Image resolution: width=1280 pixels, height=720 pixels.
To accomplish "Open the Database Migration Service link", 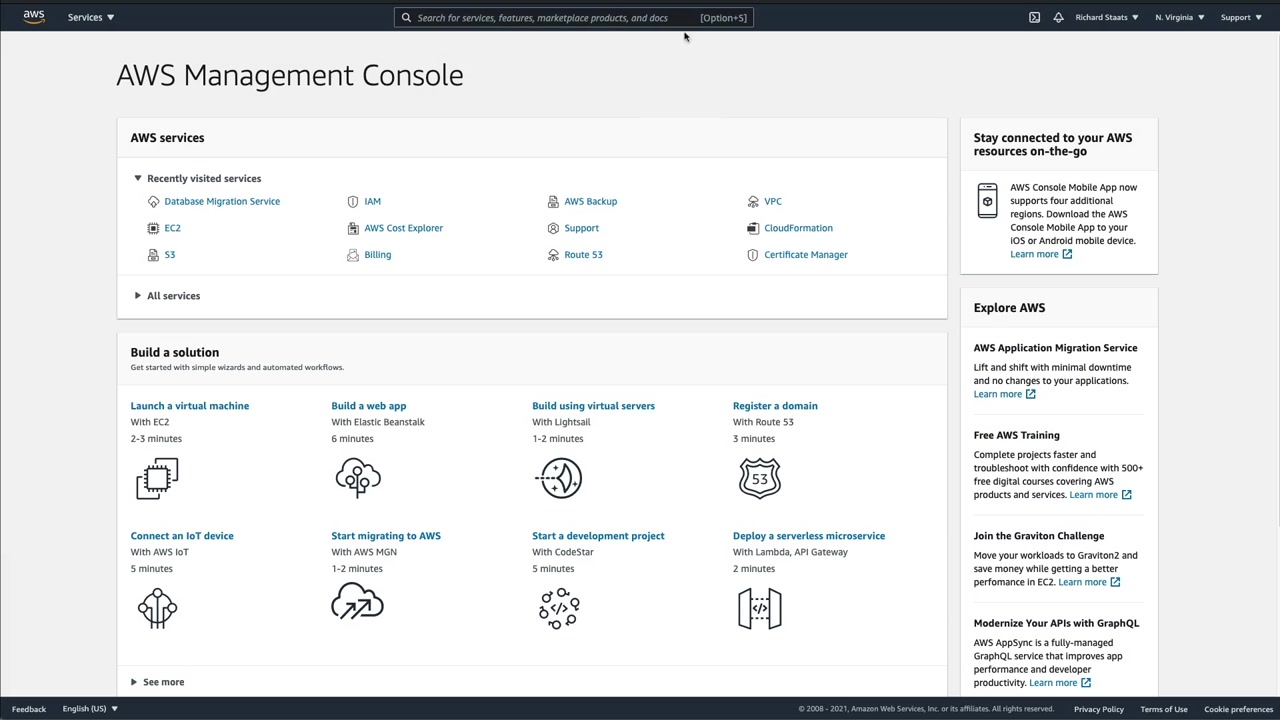I will pyautogui.click(x=222, y=201).
